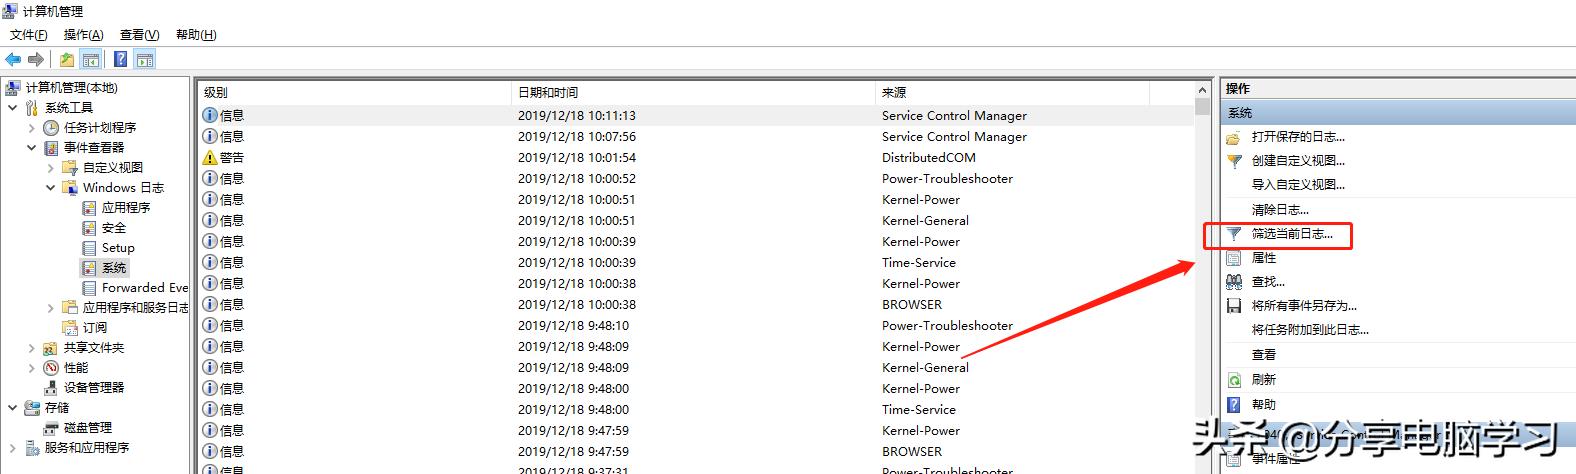Click 导入自定义视图 action
This screenshot has height=474, width=1576.
coord(1298,185)
